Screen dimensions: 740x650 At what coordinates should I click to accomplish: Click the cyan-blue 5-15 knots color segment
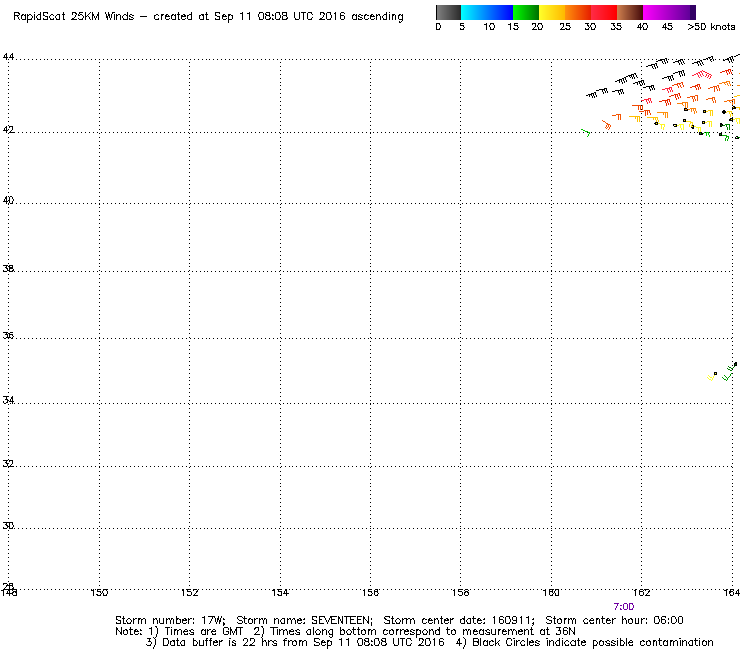[x=487, y=12]
